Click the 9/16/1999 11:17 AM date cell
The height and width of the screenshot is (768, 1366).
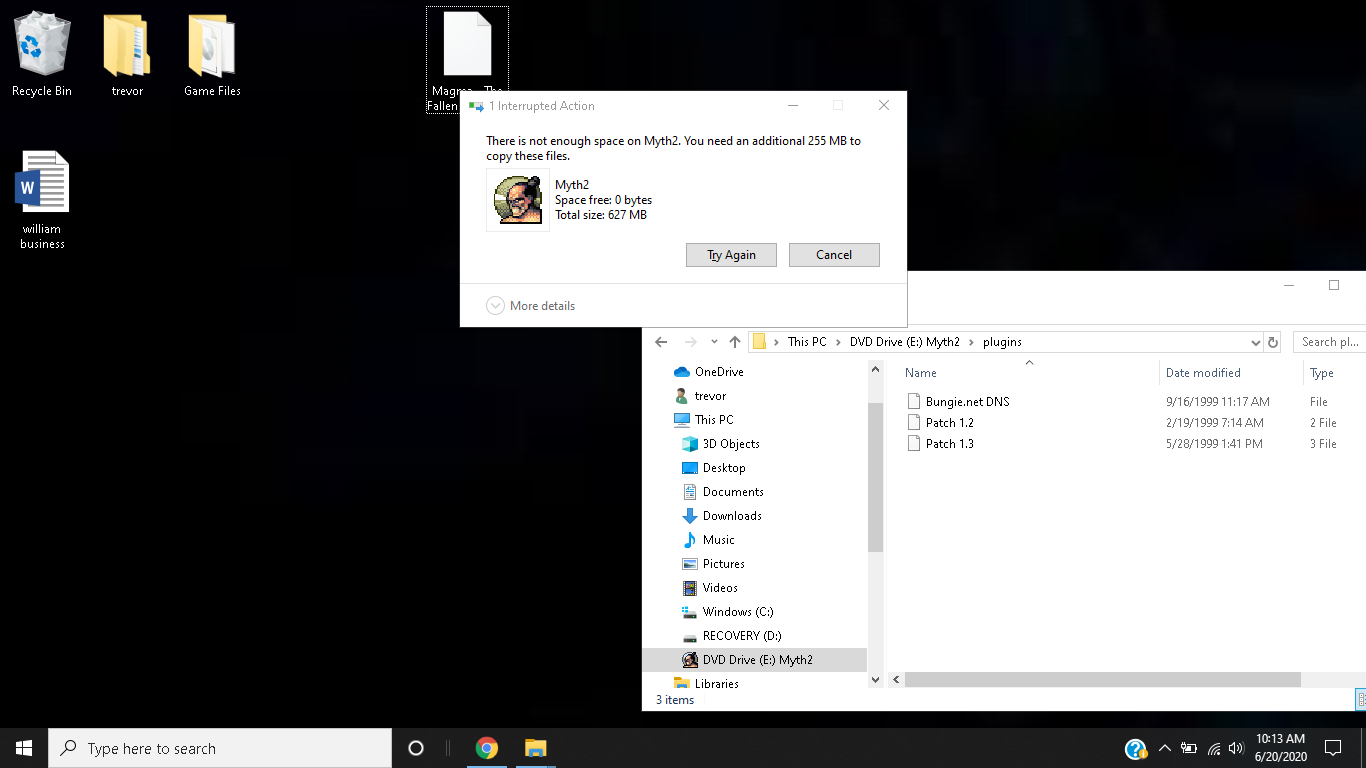pyautogui.click(x=1217, y=402)
